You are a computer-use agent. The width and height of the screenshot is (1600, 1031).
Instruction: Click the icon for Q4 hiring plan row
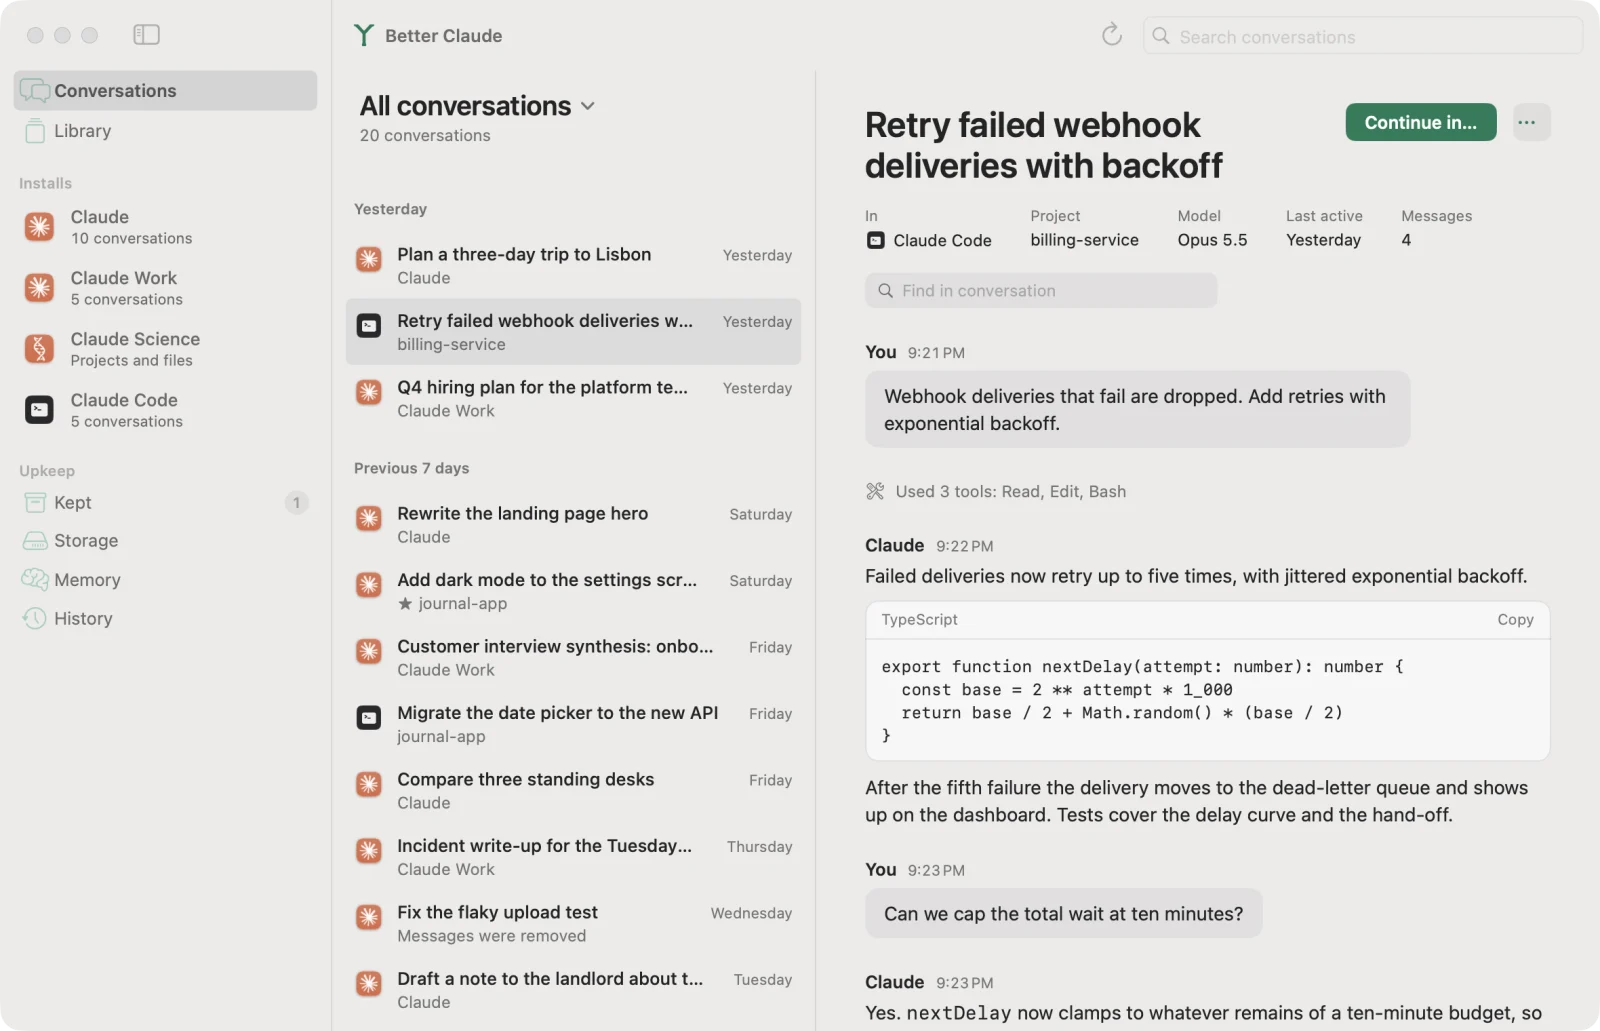[x=369, y=392]
